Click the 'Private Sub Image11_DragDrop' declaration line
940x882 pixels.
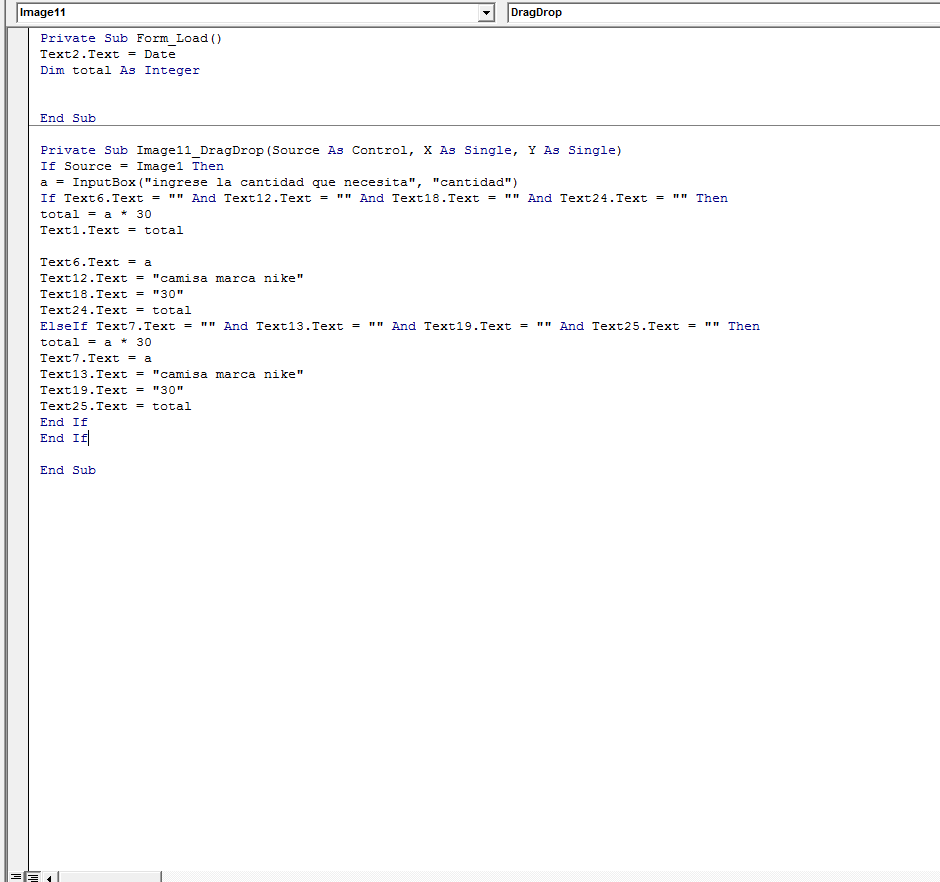pyautogui.click(x=332, y=150)
